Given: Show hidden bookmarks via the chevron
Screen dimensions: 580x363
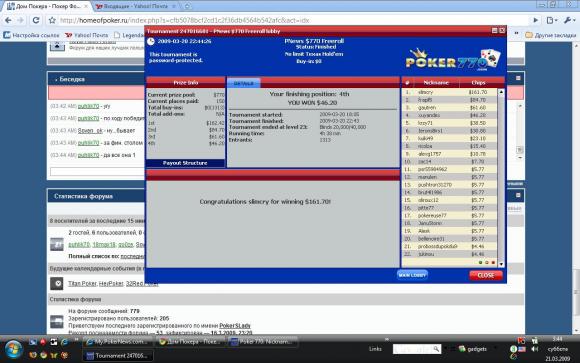Looking at the screenshot, I should point(516,34).
